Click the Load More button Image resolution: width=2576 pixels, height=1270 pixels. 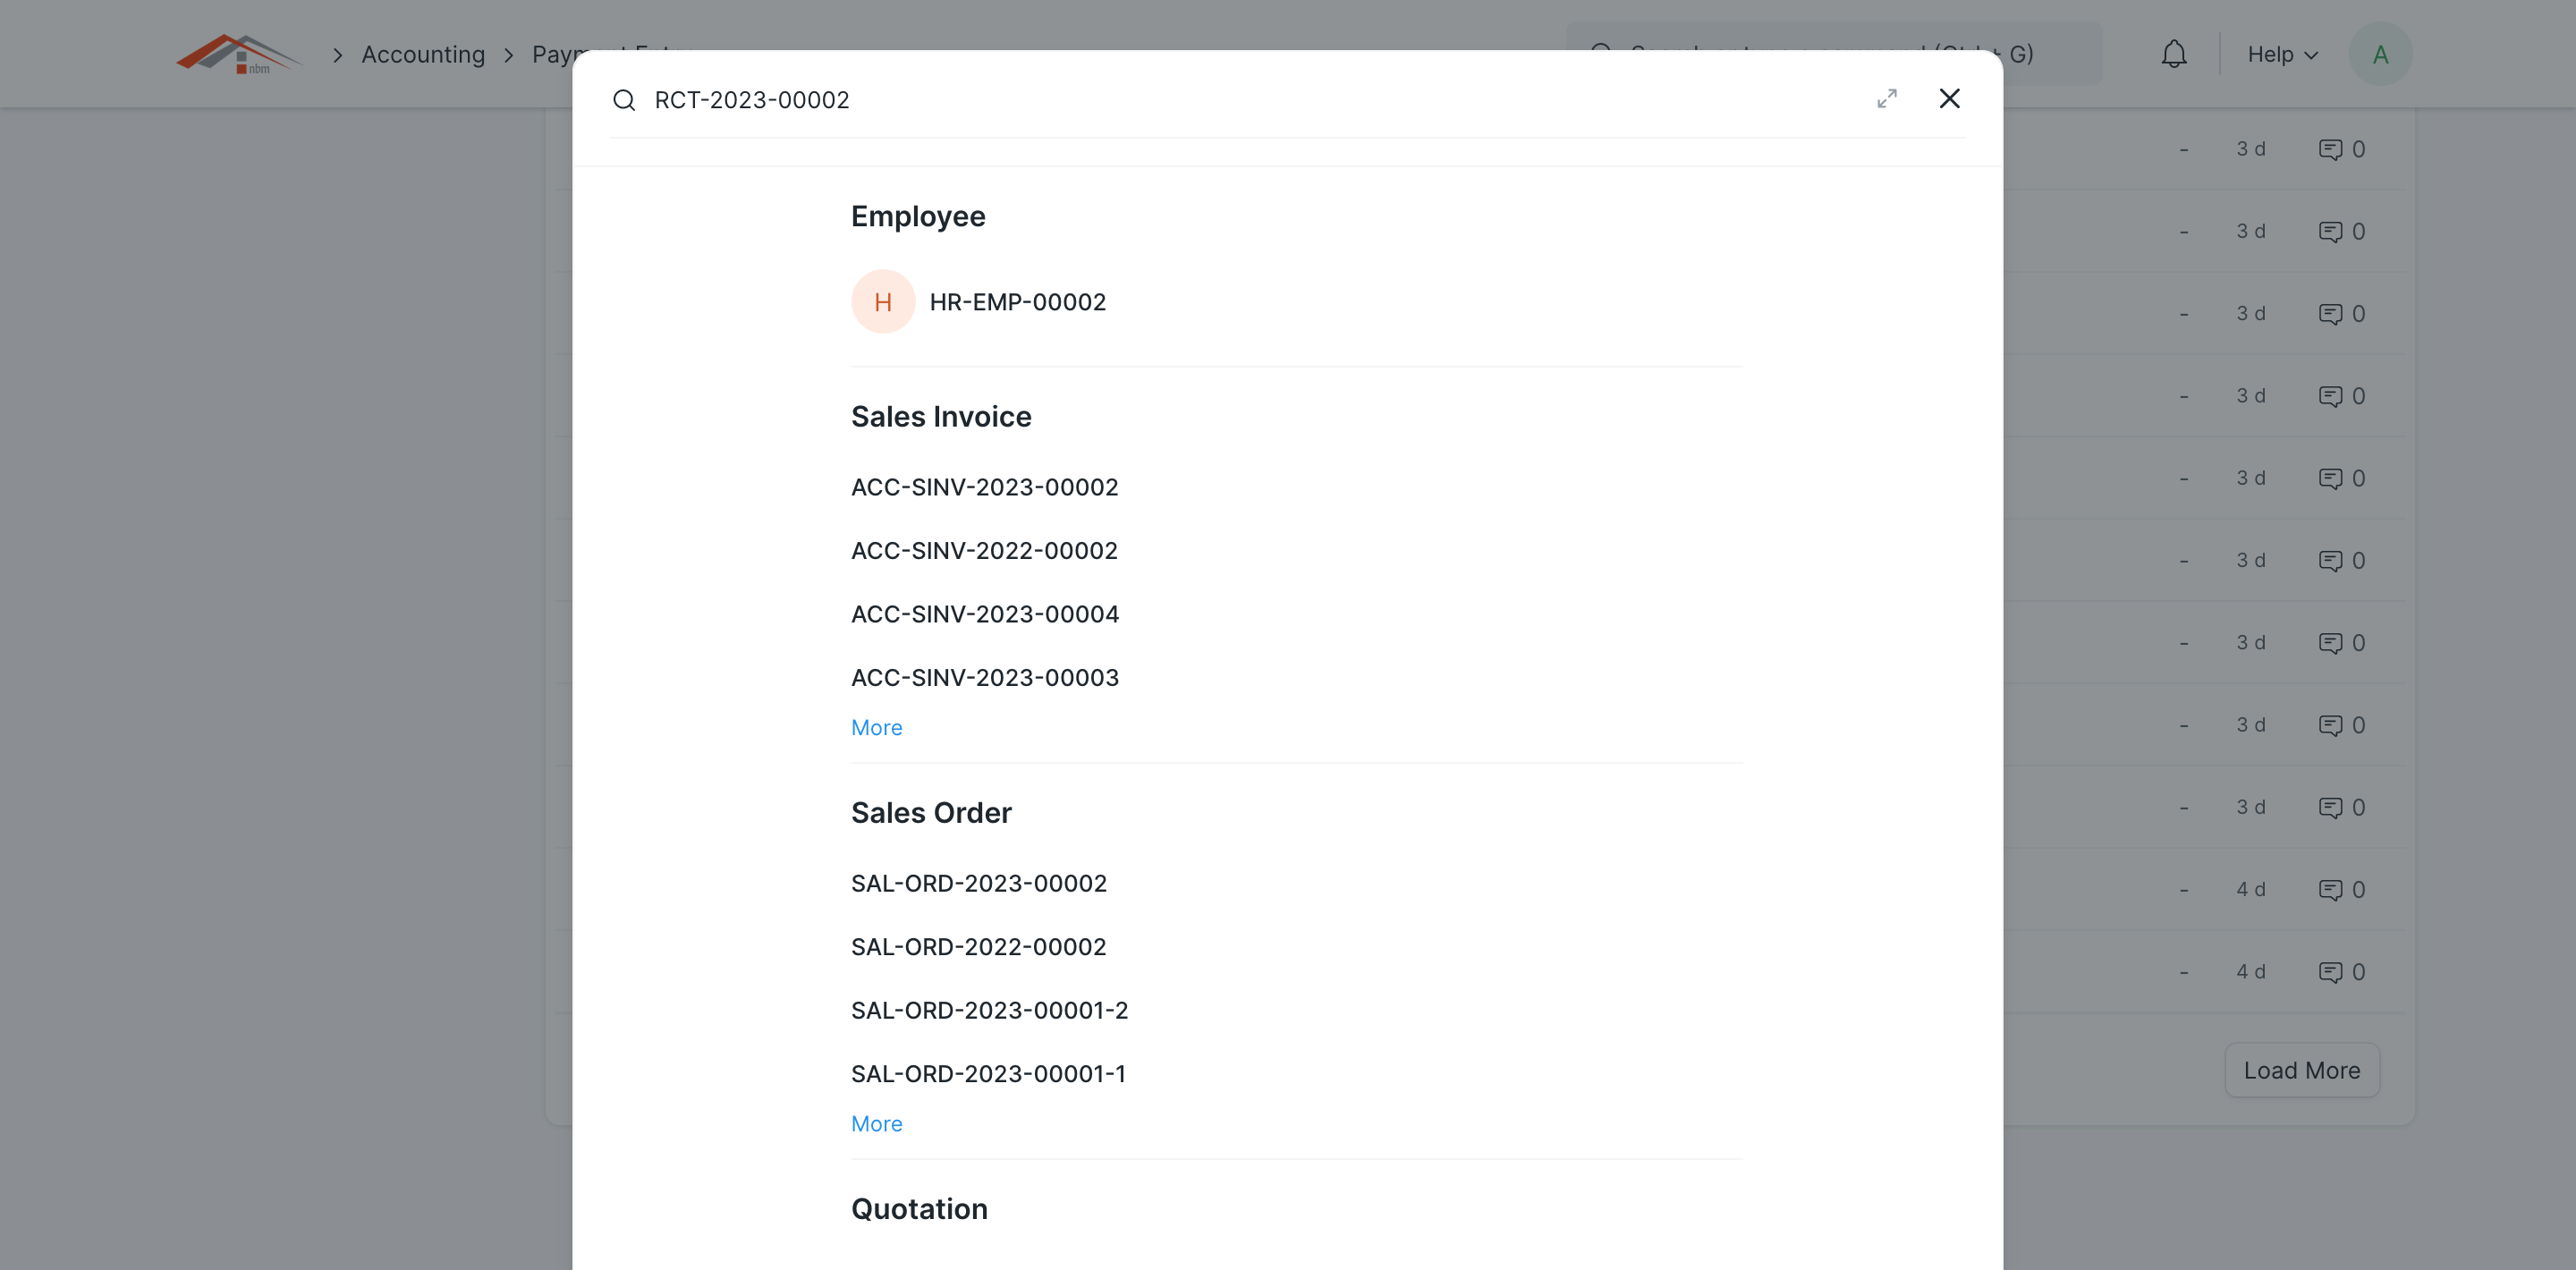coord(2302,1070)
